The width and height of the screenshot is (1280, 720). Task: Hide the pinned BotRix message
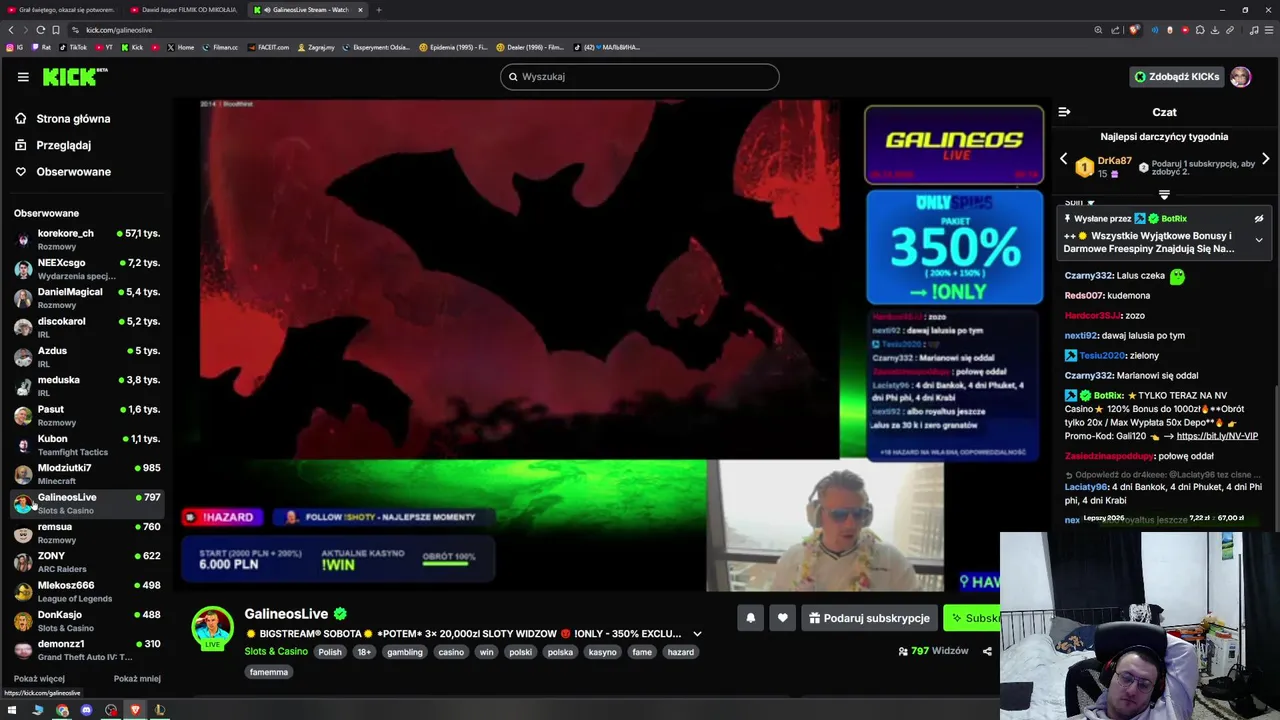coord(1259,219)
